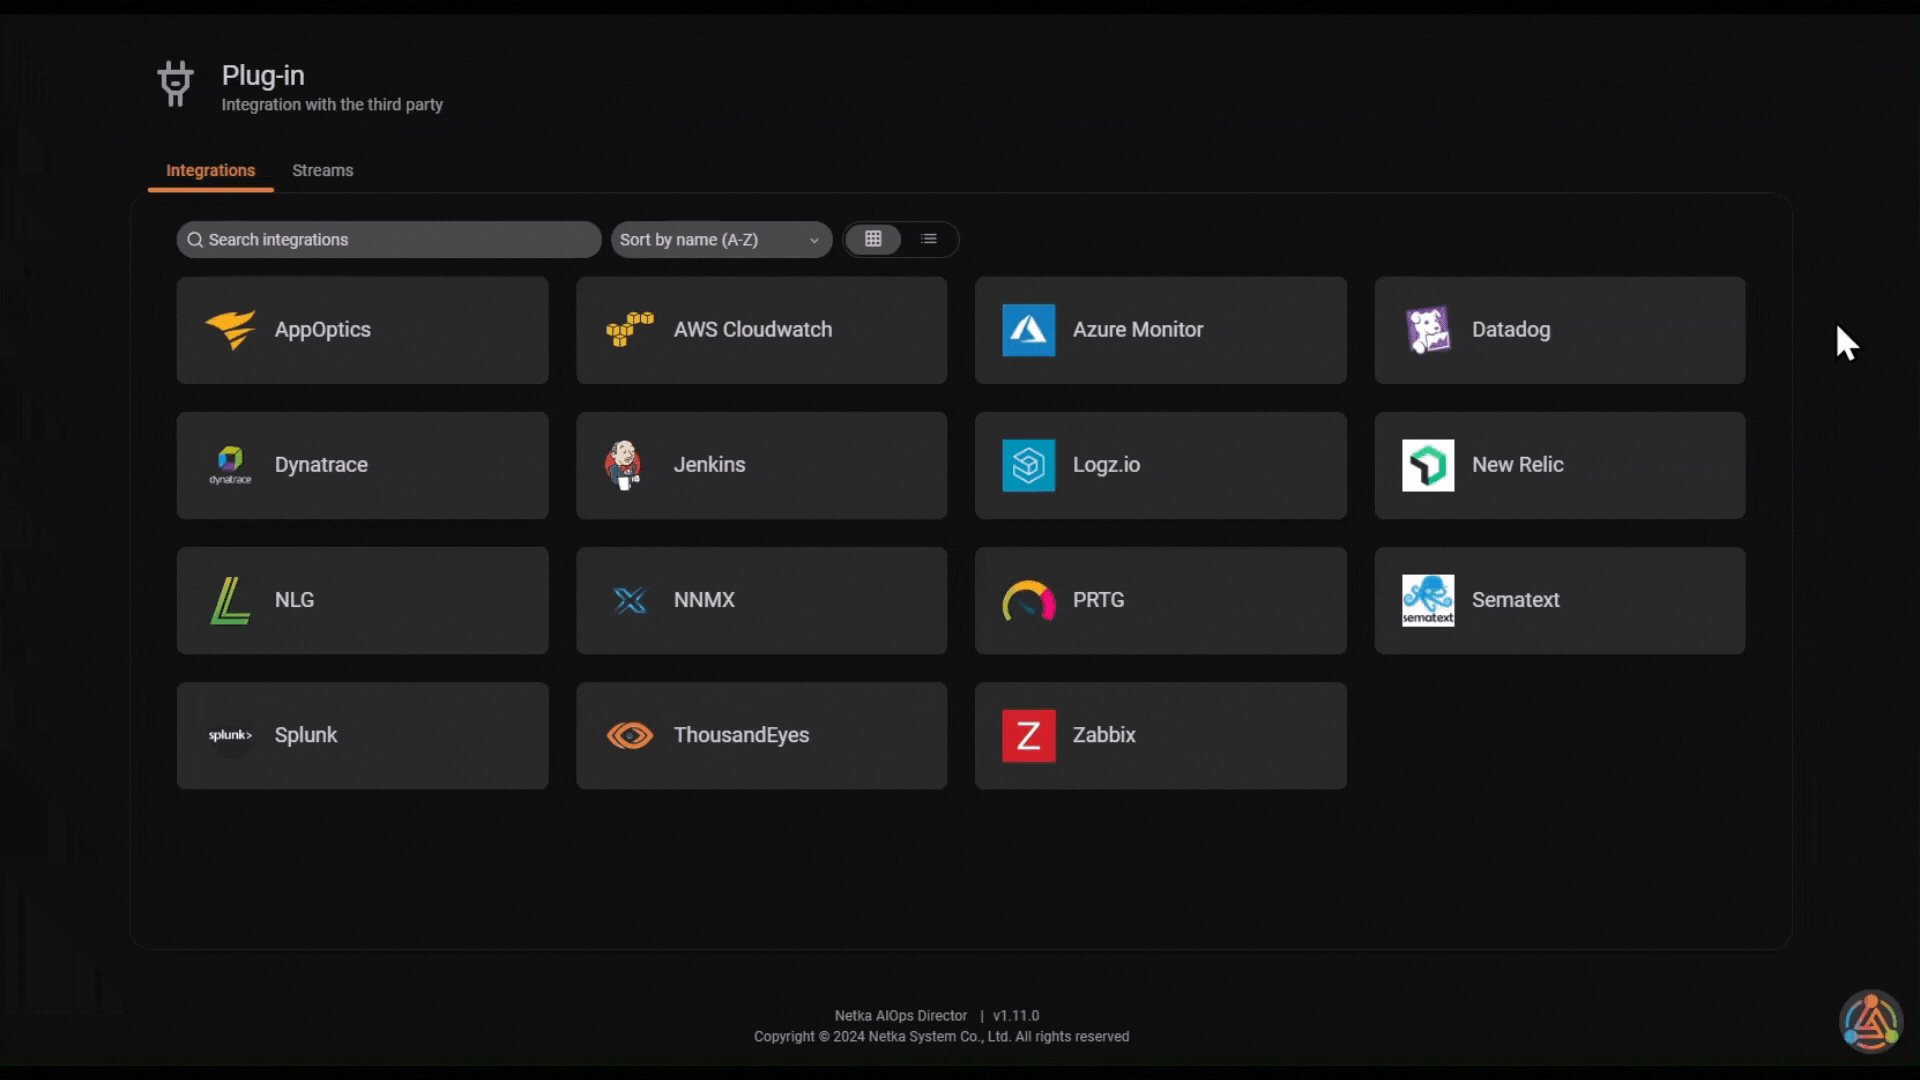Click the Plug-in page title
Screen dimensions: 1920x1080
pos(263,76)
